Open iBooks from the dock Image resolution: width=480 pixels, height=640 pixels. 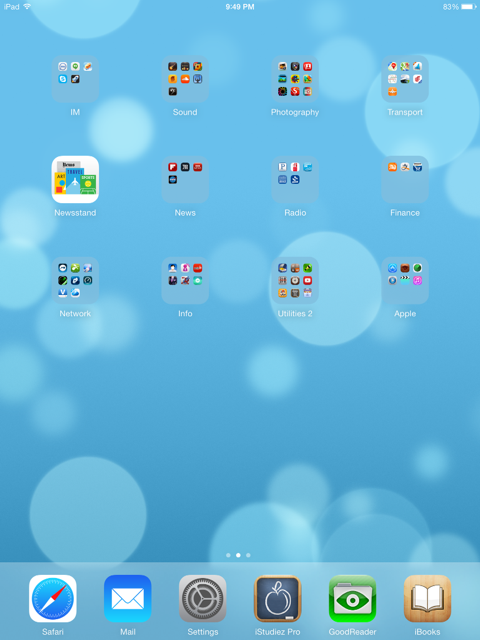click(x=427, y=598)
